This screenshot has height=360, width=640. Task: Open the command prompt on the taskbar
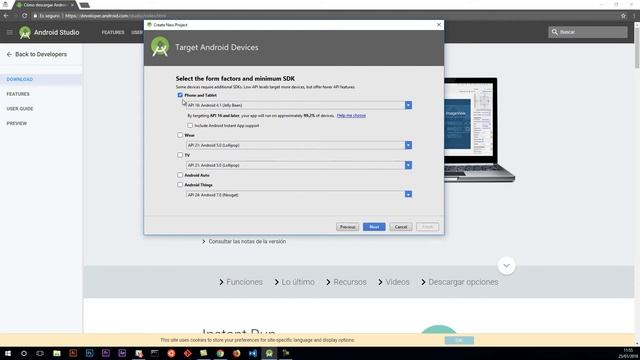click(155, 353)
